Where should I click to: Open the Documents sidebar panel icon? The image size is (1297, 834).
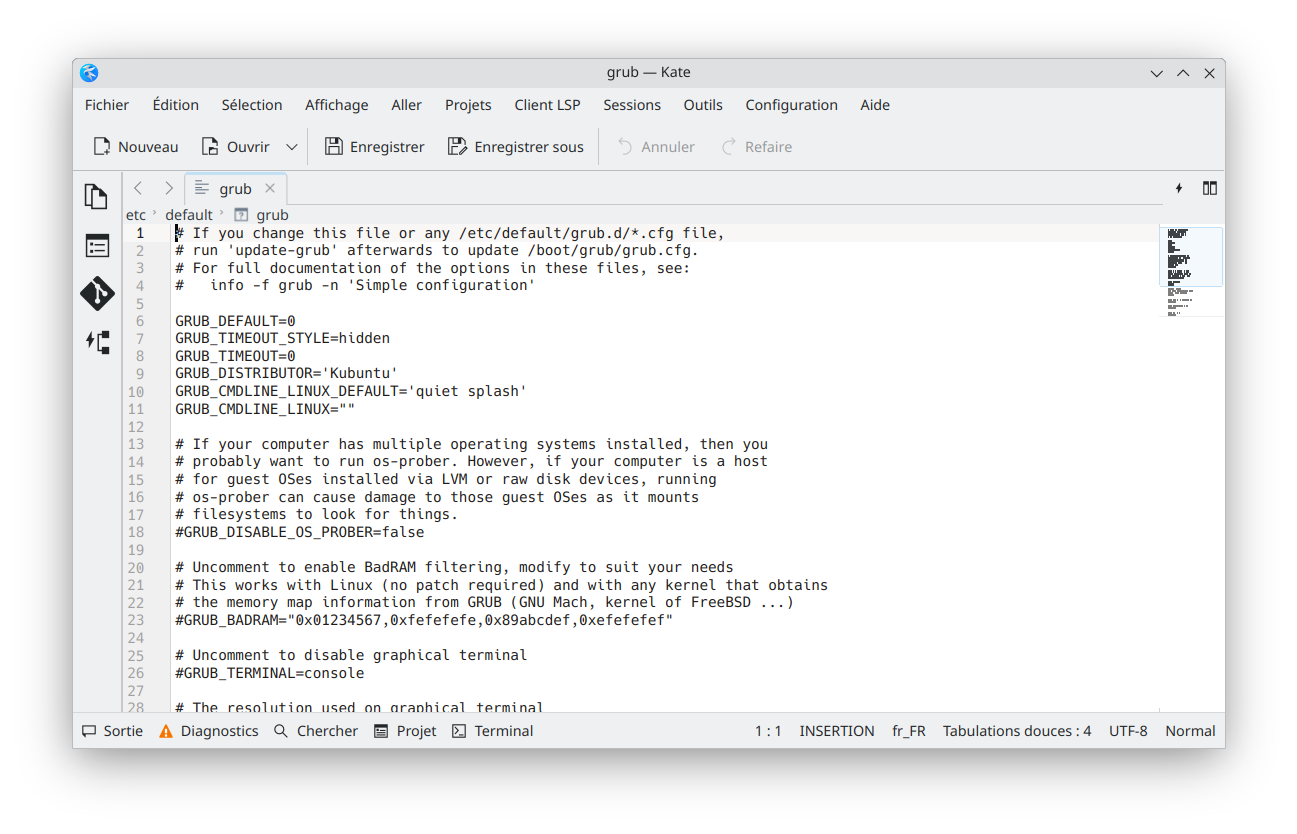pyautogui.click(x=97, y=197)
